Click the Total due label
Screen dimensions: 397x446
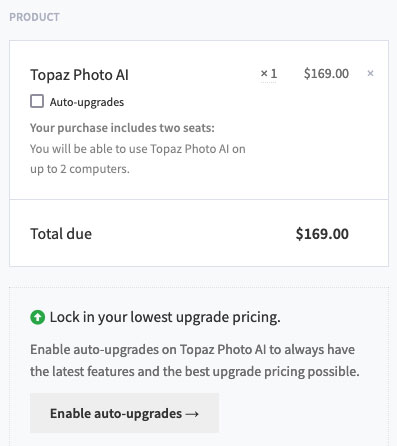click(61, 234)
